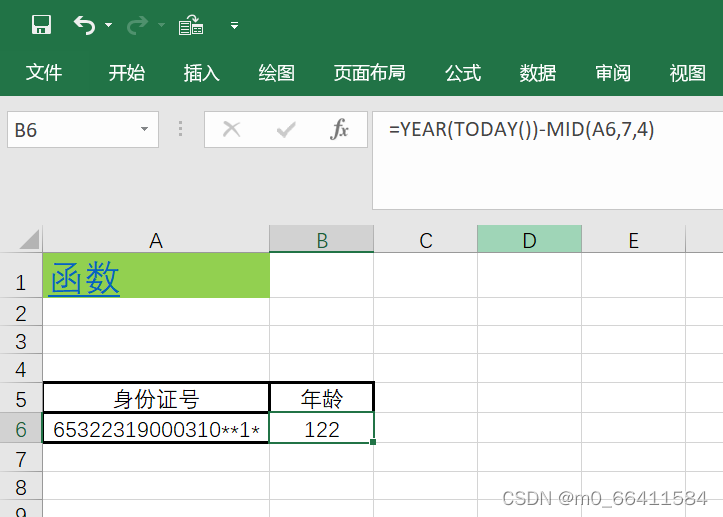Click the form icon next to Redo
This screenshot has height=517, width=723.
(x=191, y=25)
